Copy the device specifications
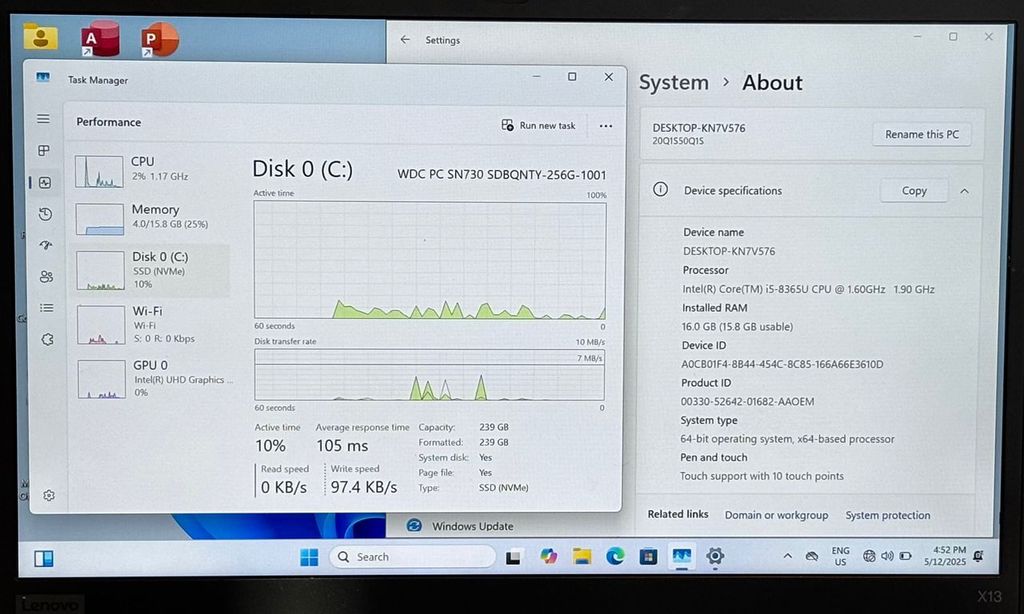This screenshot has height=614, width=1024. tap(913, 191)
